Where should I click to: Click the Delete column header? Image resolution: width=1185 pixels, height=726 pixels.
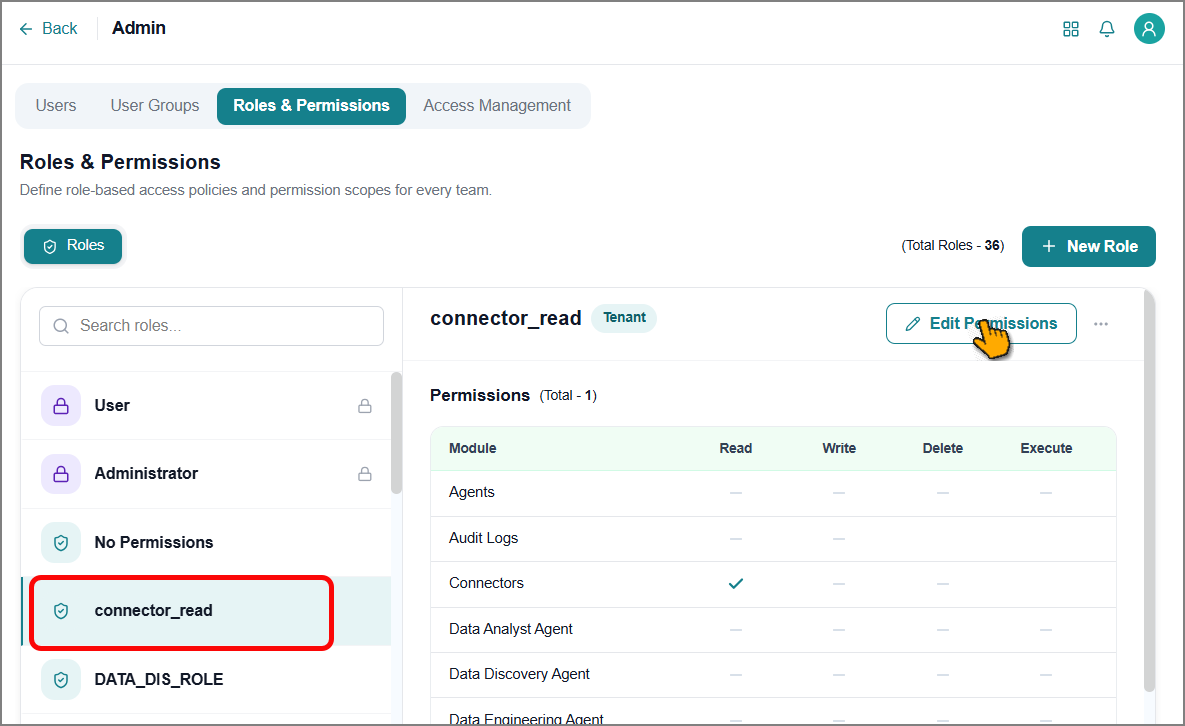[942, 448]
